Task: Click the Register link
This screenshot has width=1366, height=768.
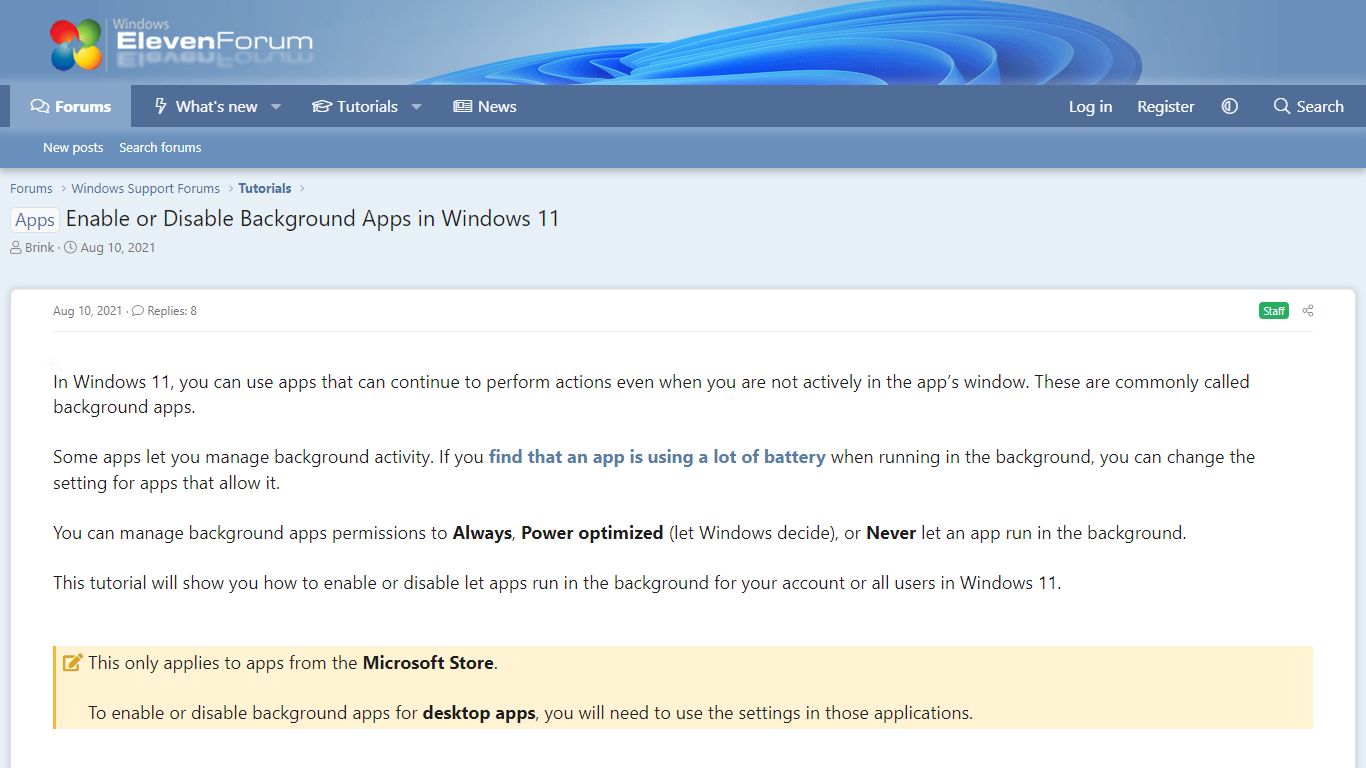Action: (1165, 106)
